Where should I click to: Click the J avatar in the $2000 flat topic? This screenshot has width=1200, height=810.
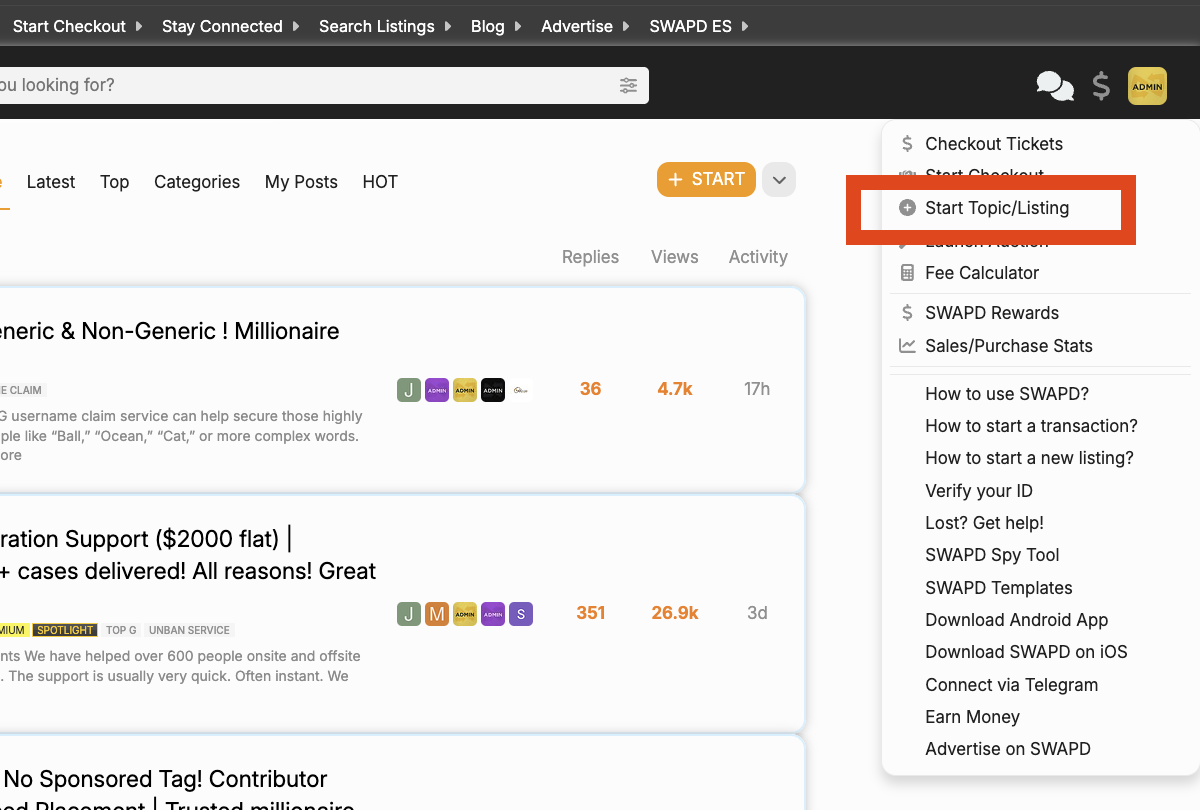[408, 614]
